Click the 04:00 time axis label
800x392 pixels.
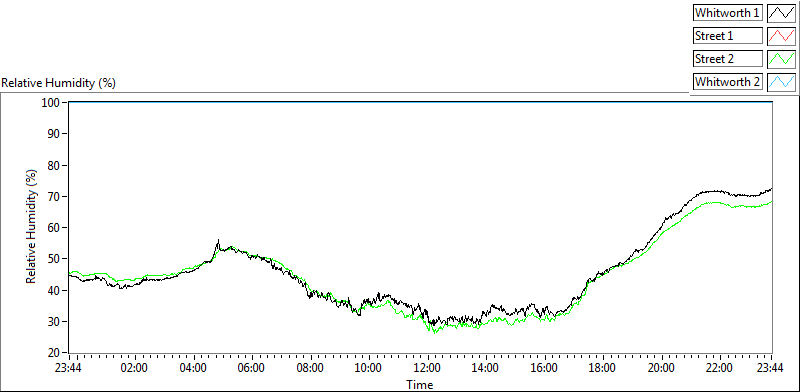click(193, 368)
